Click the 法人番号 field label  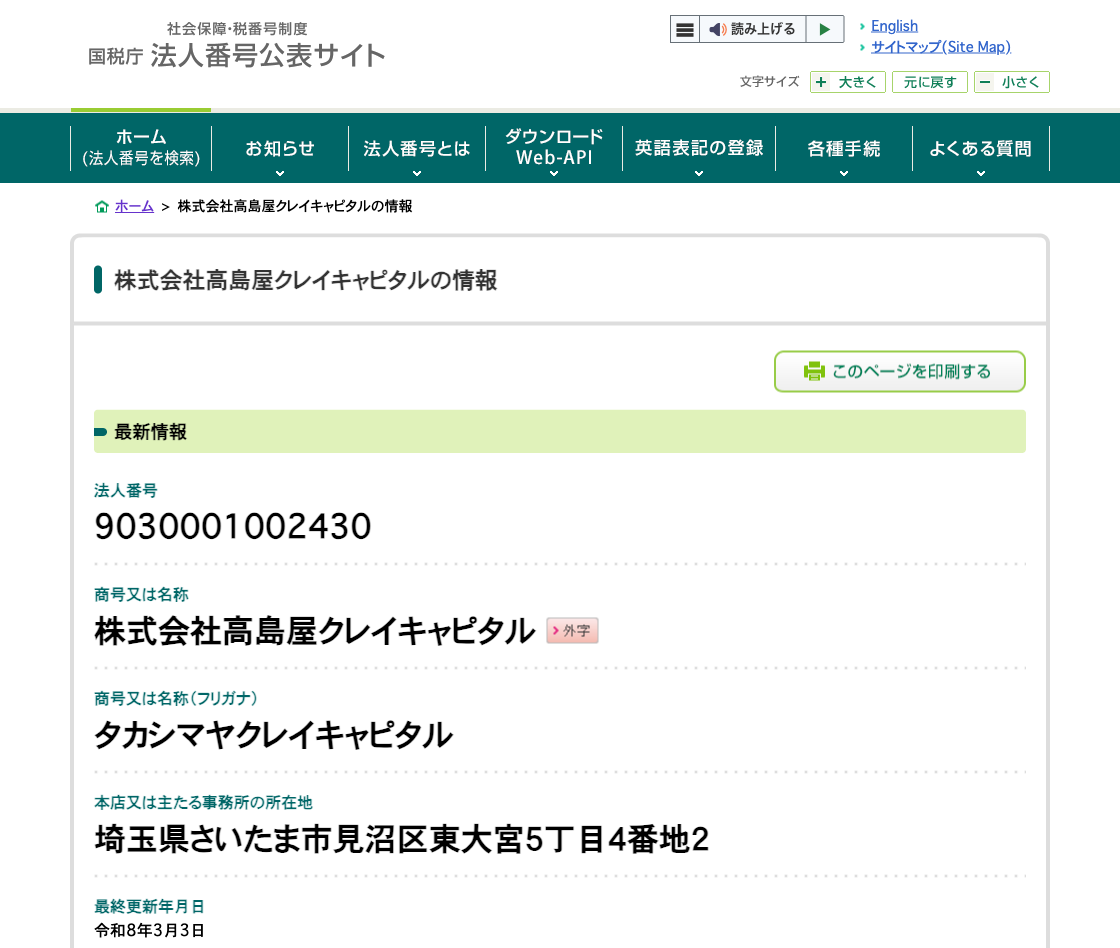[x=126, y=491]
